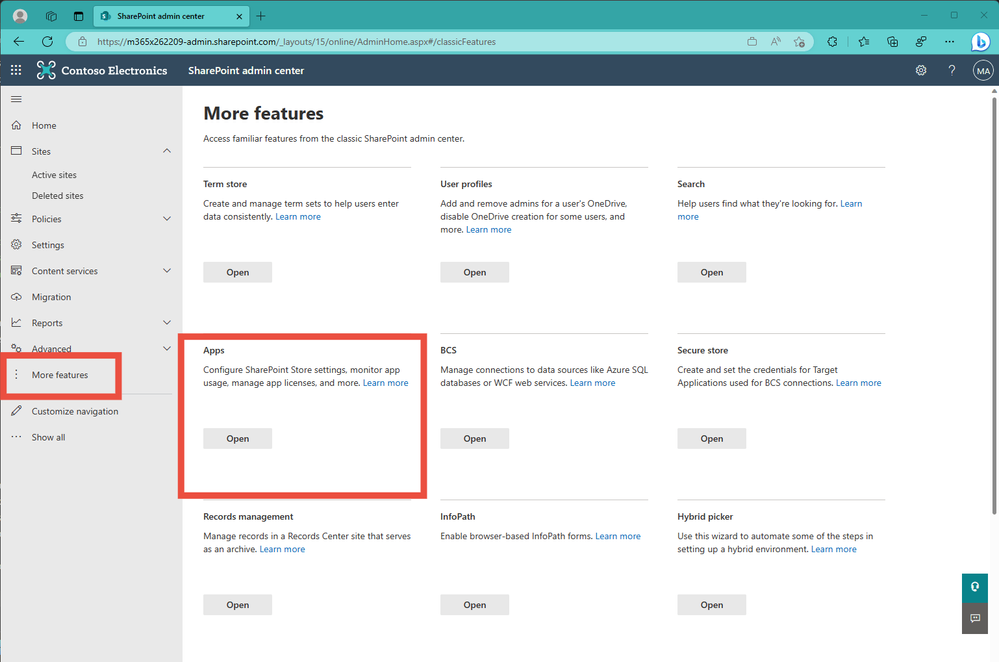Click the Settings gear icon in sidebar
Viewport: 999px width, 662px height.
click(17, 245)
